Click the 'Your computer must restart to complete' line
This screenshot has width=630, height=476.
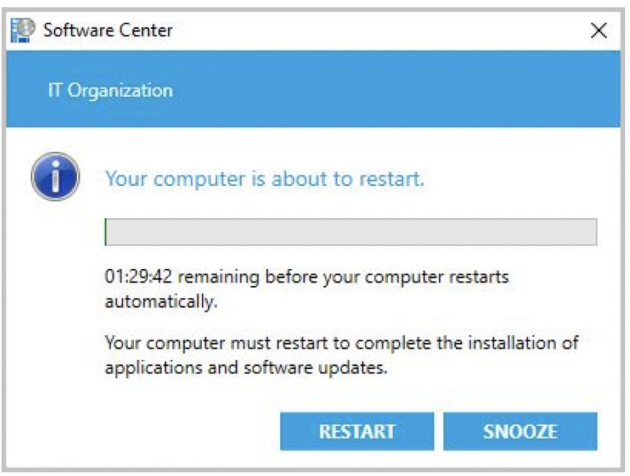point(340,343)
